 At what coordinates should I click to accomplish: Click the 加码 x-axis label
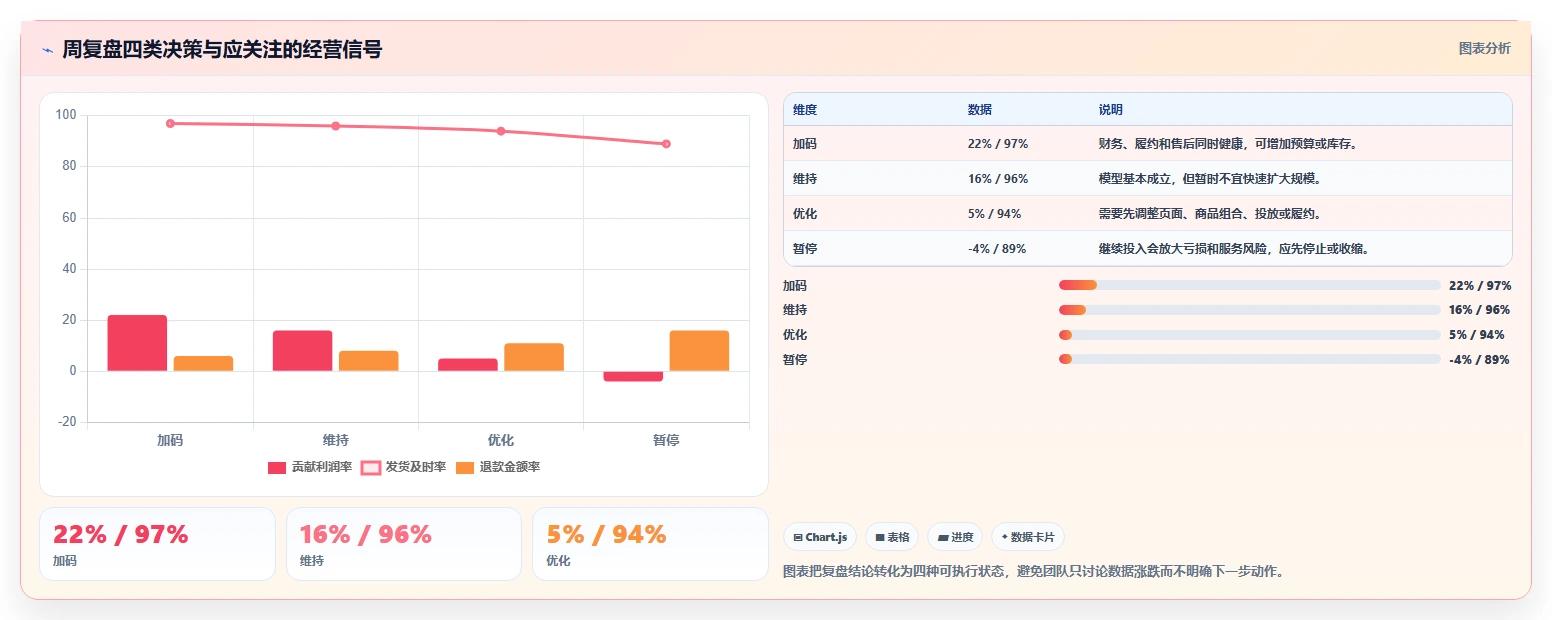170,440
